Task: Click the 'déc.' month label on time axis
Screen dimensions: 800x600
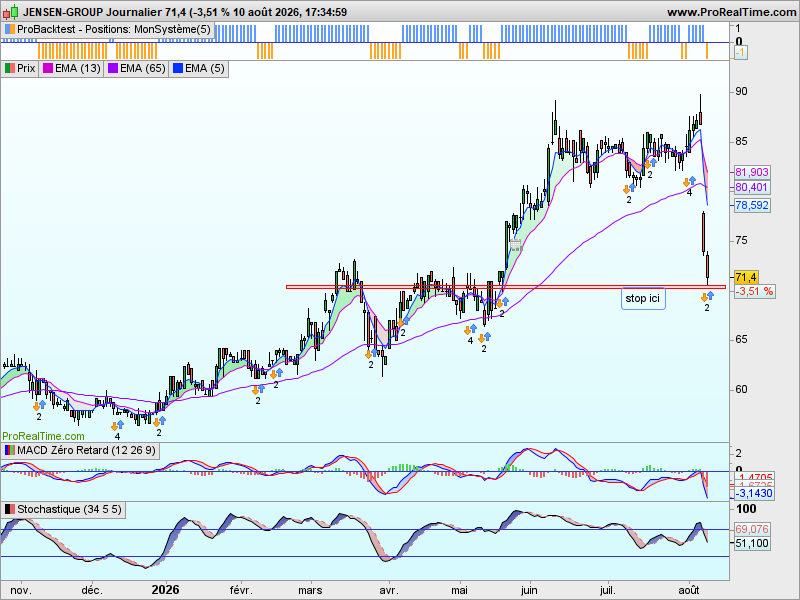Action: [92, 590]
